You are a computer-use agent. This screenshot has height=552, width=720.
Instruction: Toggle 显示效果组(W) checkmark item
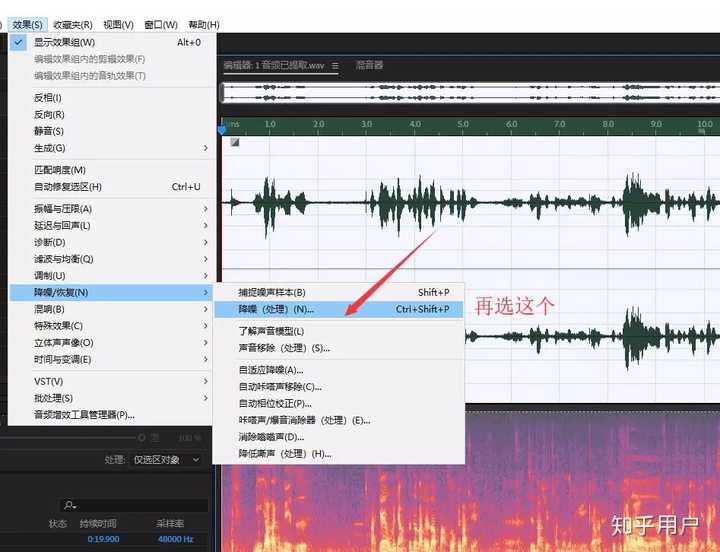(112, 42)
